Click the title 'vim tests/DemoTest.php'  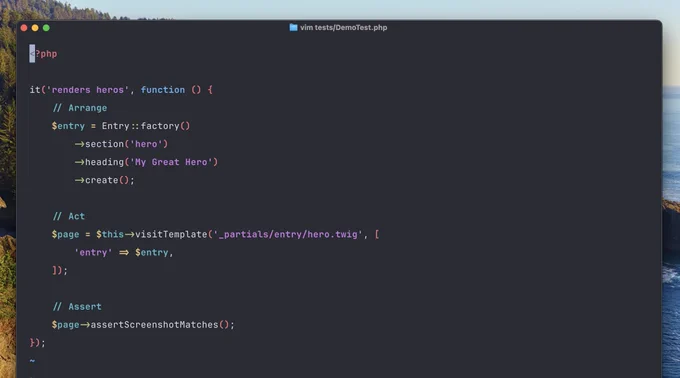(x=343, y=27)
